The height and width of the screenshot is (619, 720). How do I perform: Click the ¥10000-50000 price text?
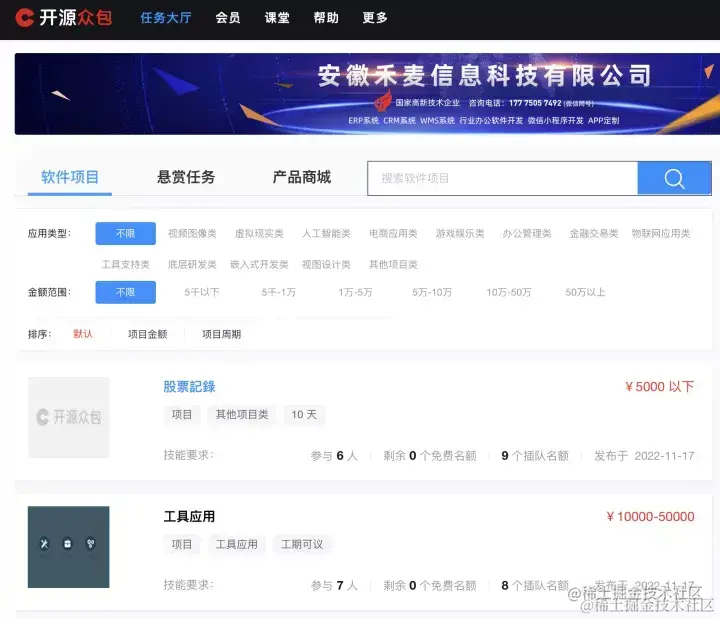tap(650, 517)
